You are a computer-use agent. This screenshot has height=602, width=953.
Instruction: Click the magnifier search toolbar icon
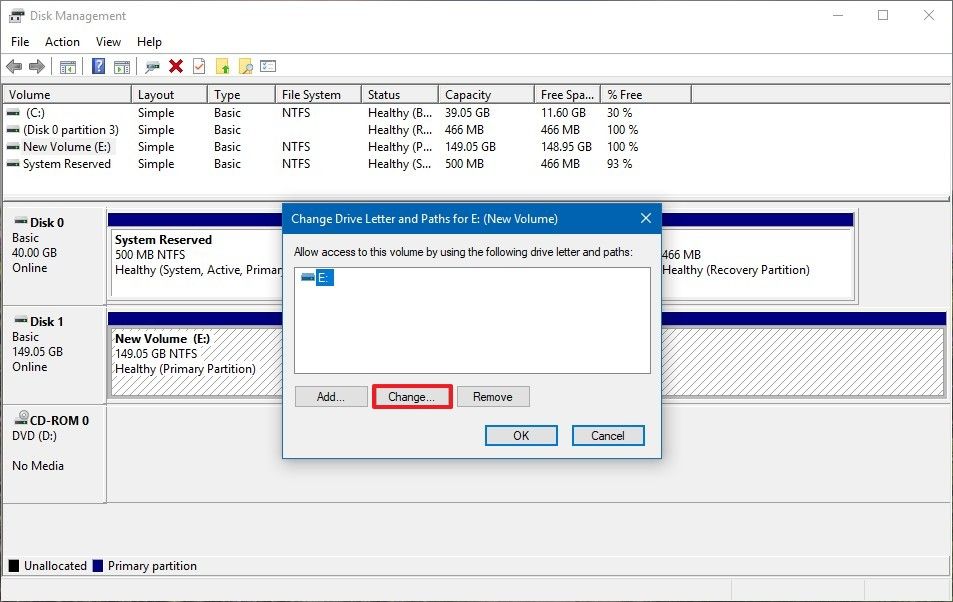tap(246, 66)
